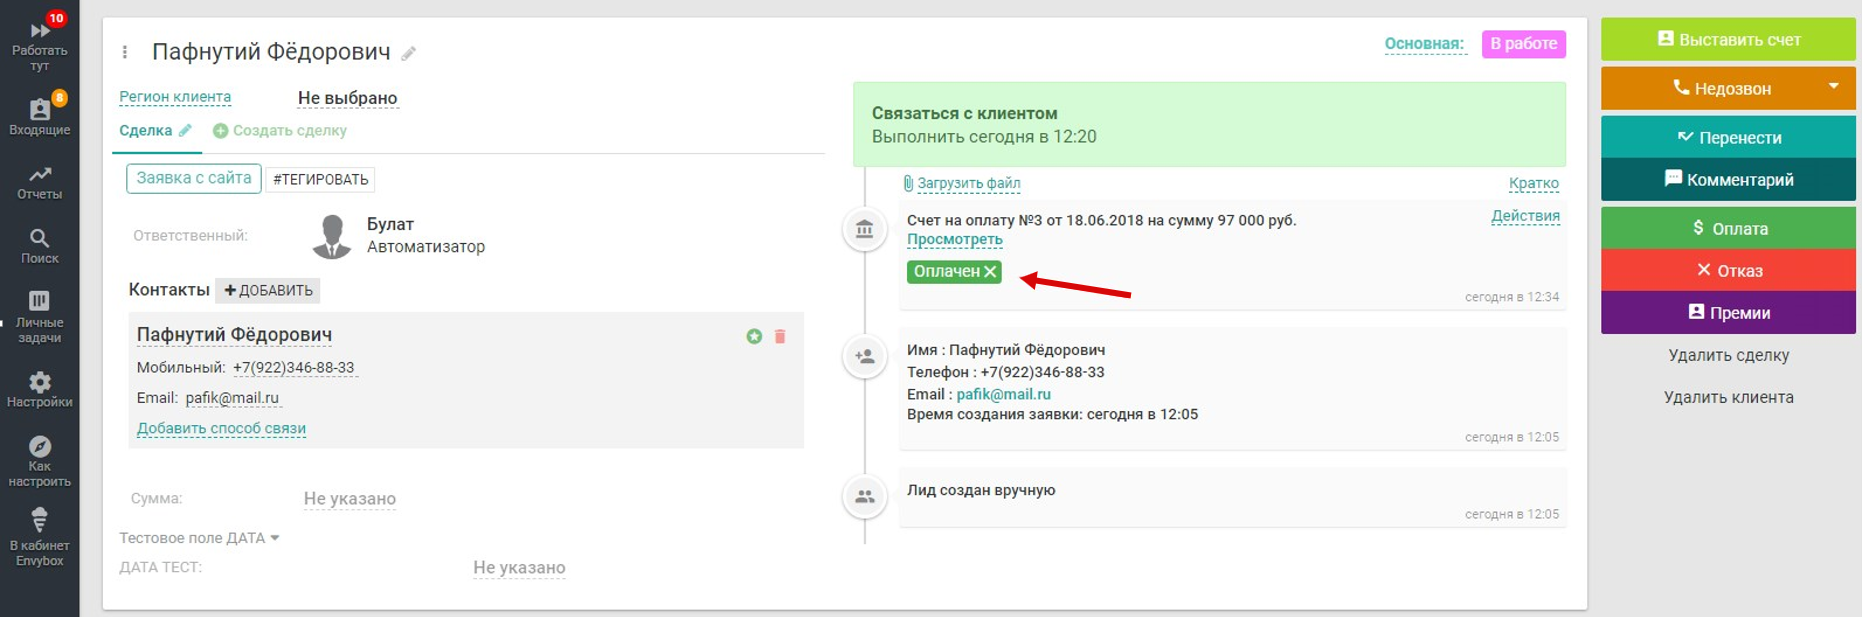This screenshot has height=617, width=1862.
Task: Set ДАТА ТЕСТ value Не указано
Action: 519,567
